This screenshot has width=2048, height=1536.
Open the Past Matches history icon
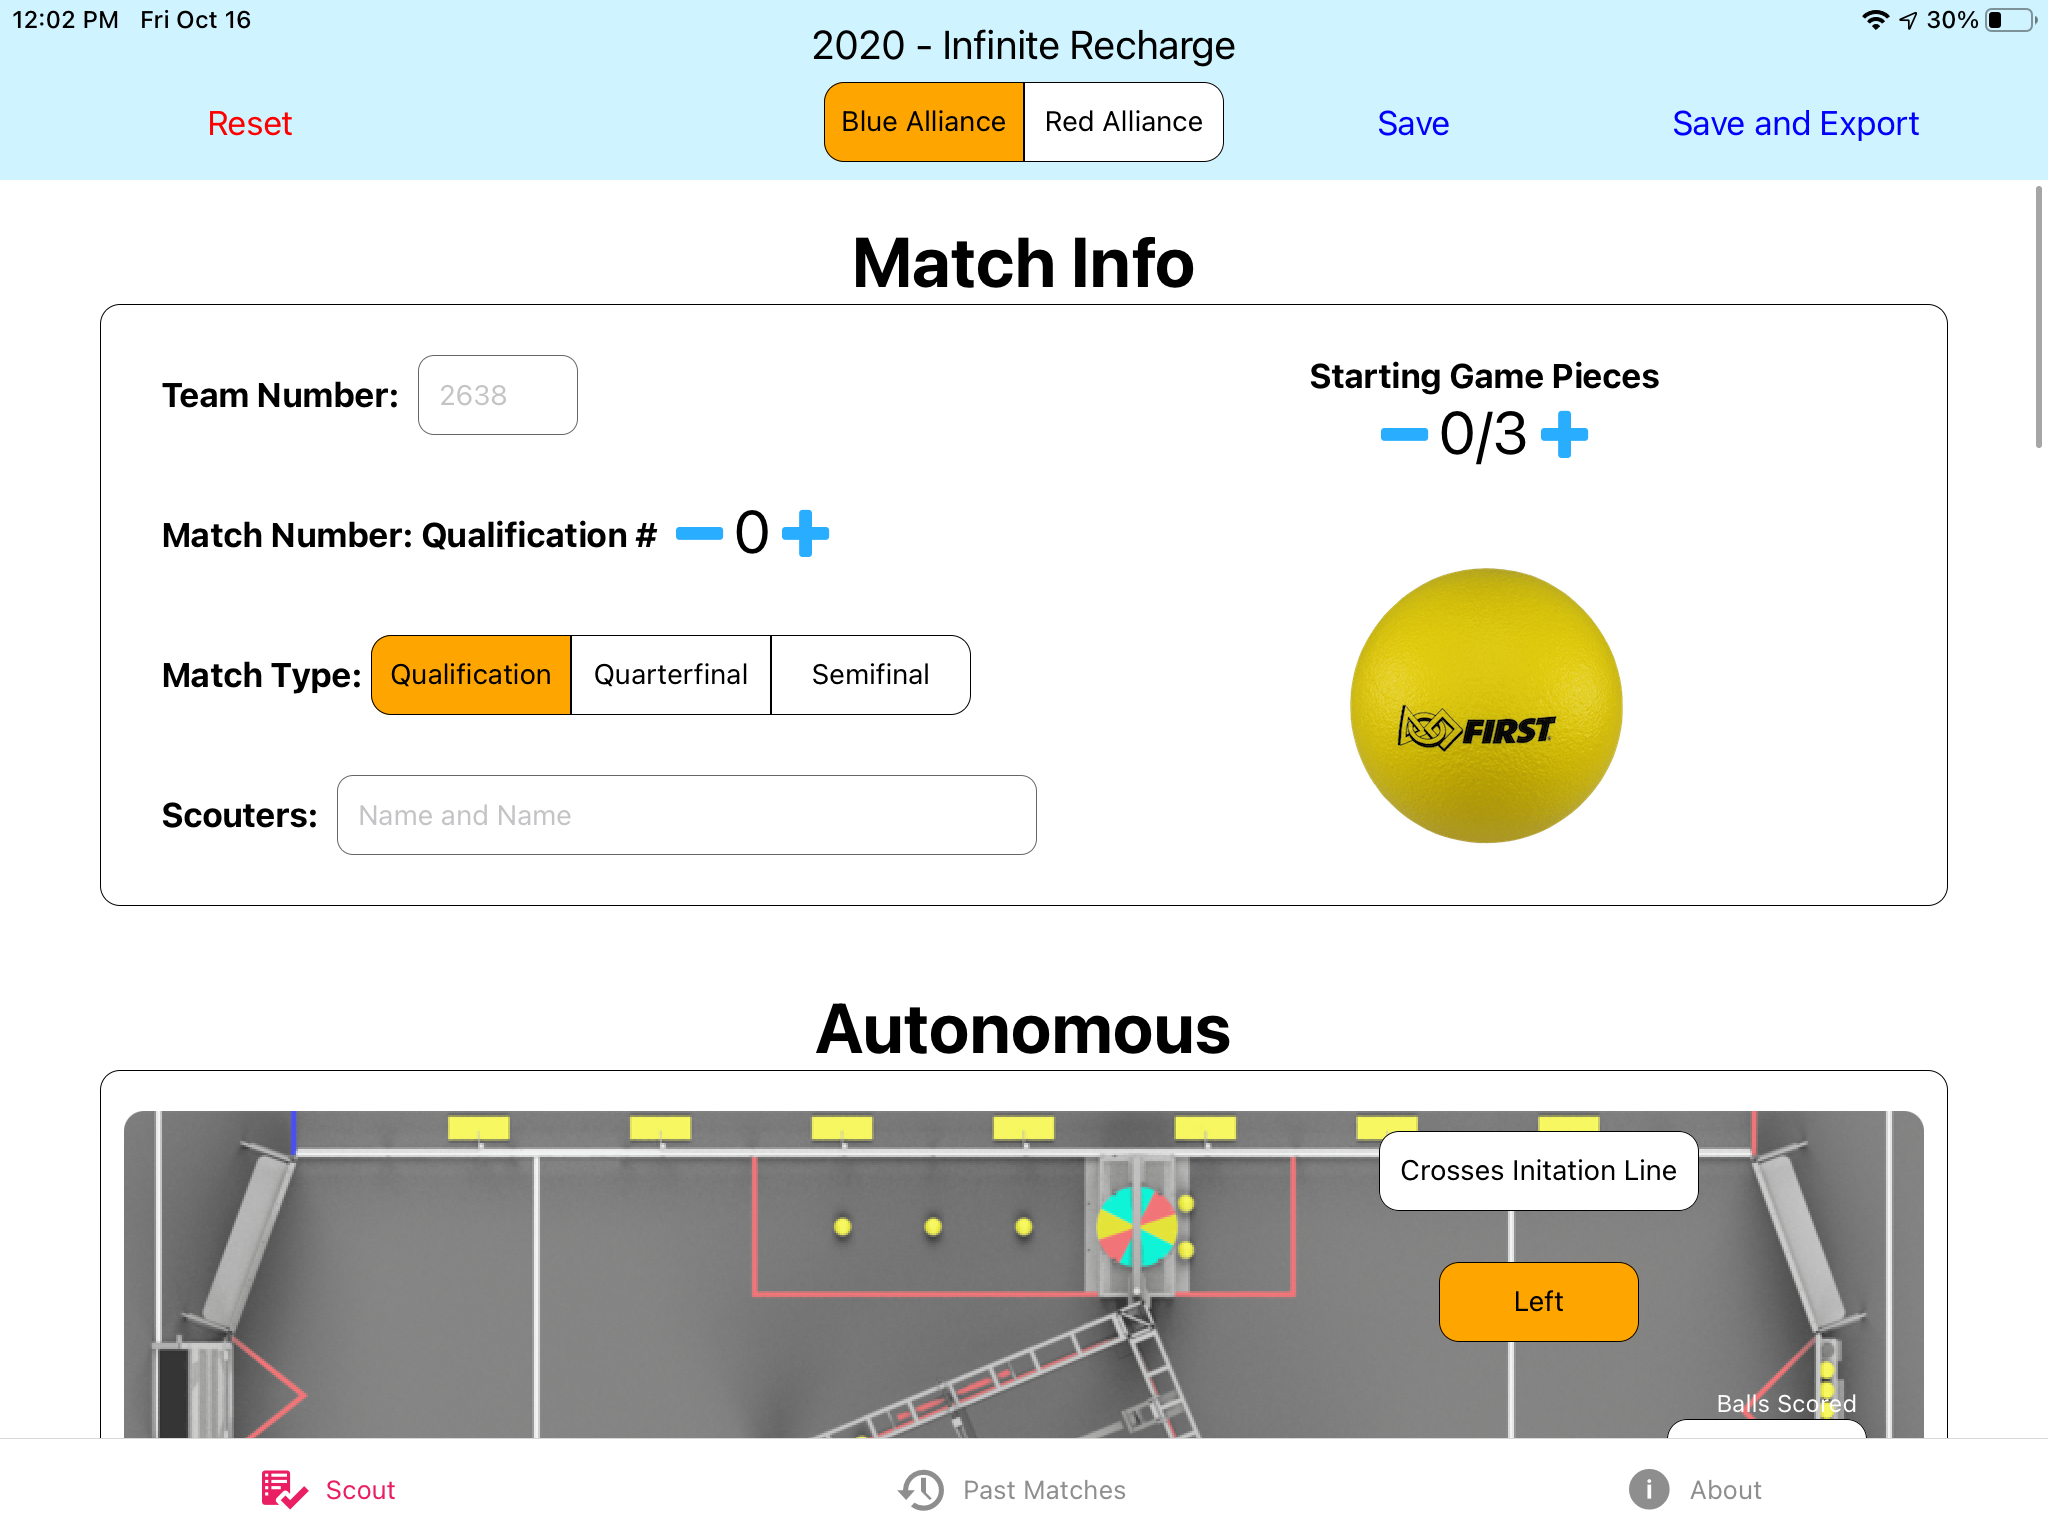click(921, 1489)
